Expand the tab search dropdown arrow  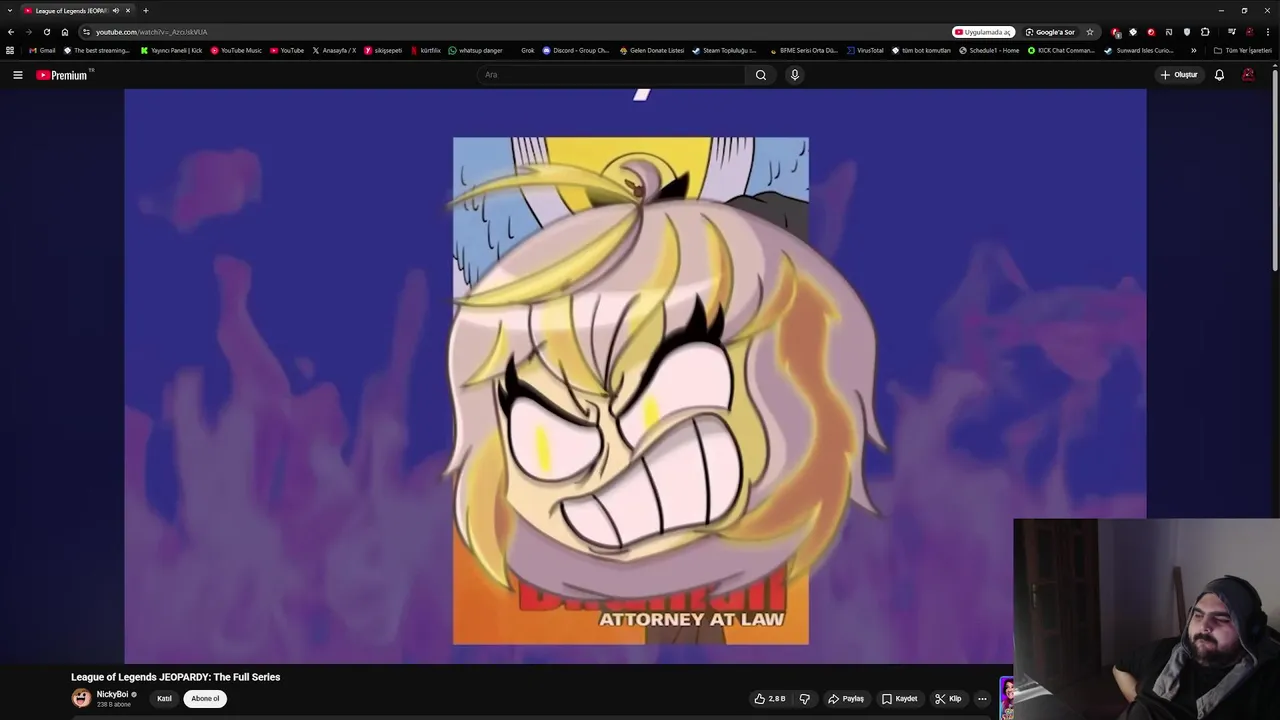(x=9, y=11)
